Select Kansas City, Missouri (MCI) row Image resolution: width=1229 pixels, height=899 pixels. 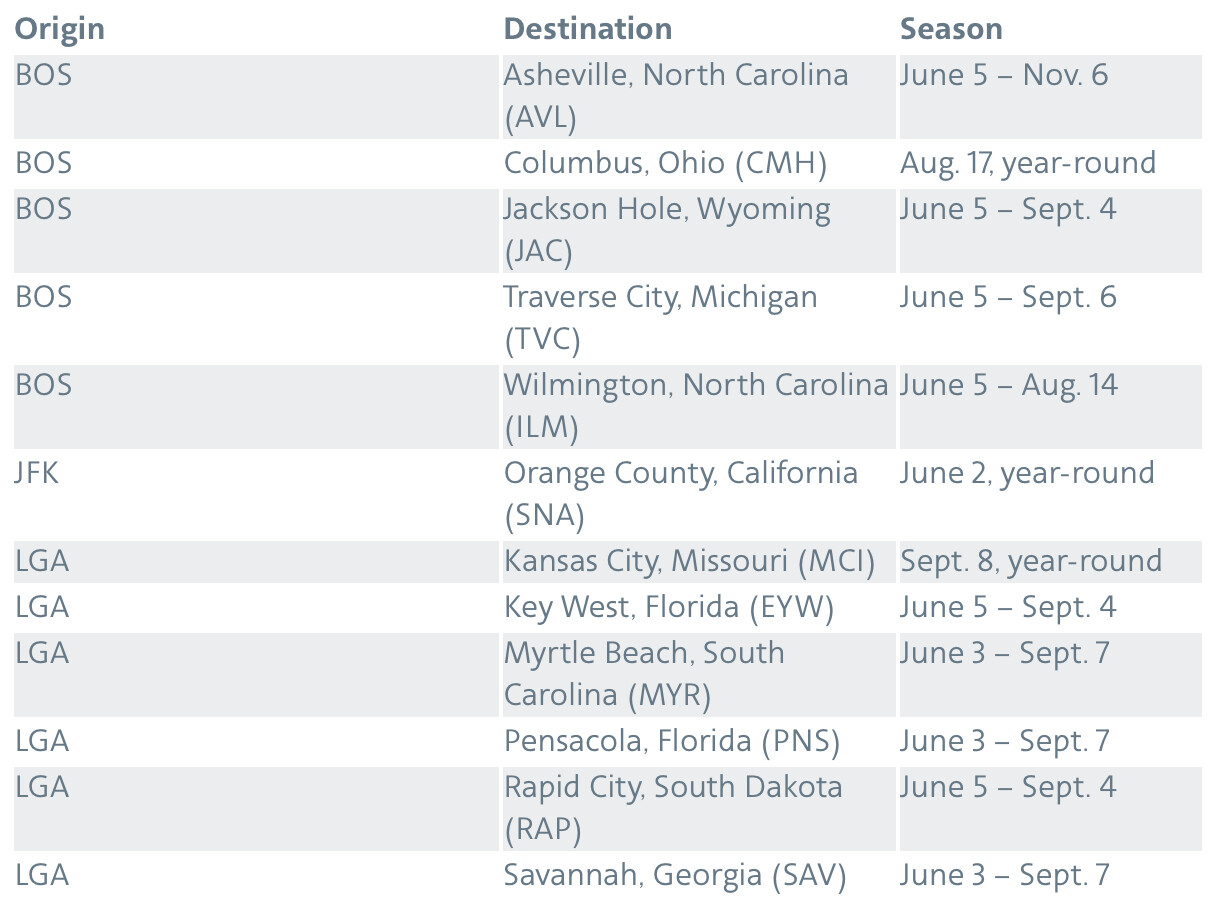click(689, 561)
